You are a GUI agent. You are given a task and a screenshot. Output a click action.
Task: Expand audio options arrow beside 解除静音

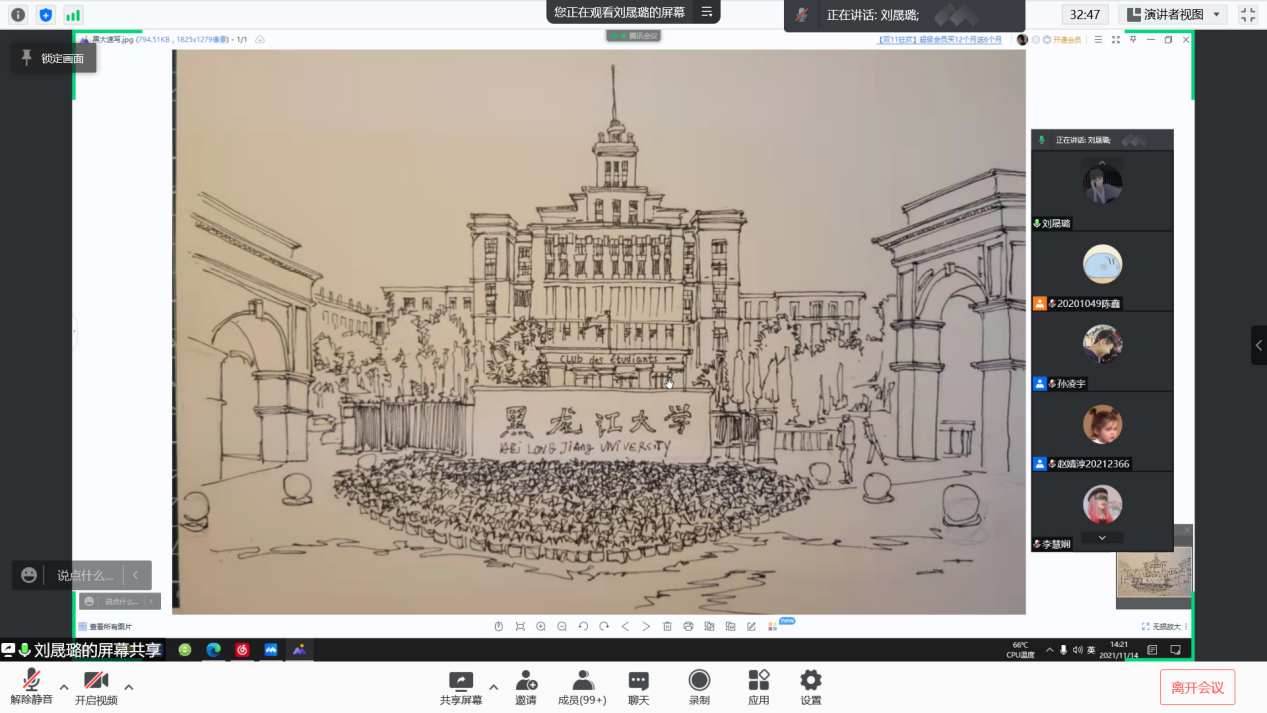64,687
